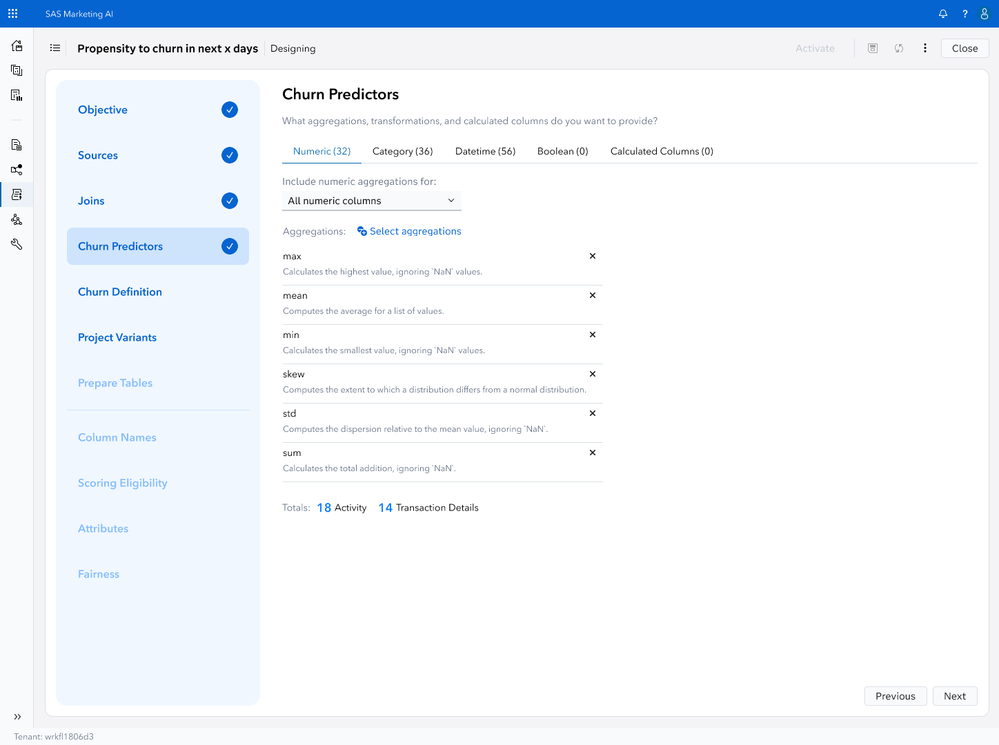This screenshot has width=999, height=745.
Task: Open the user profile icon
Action: 984,14
